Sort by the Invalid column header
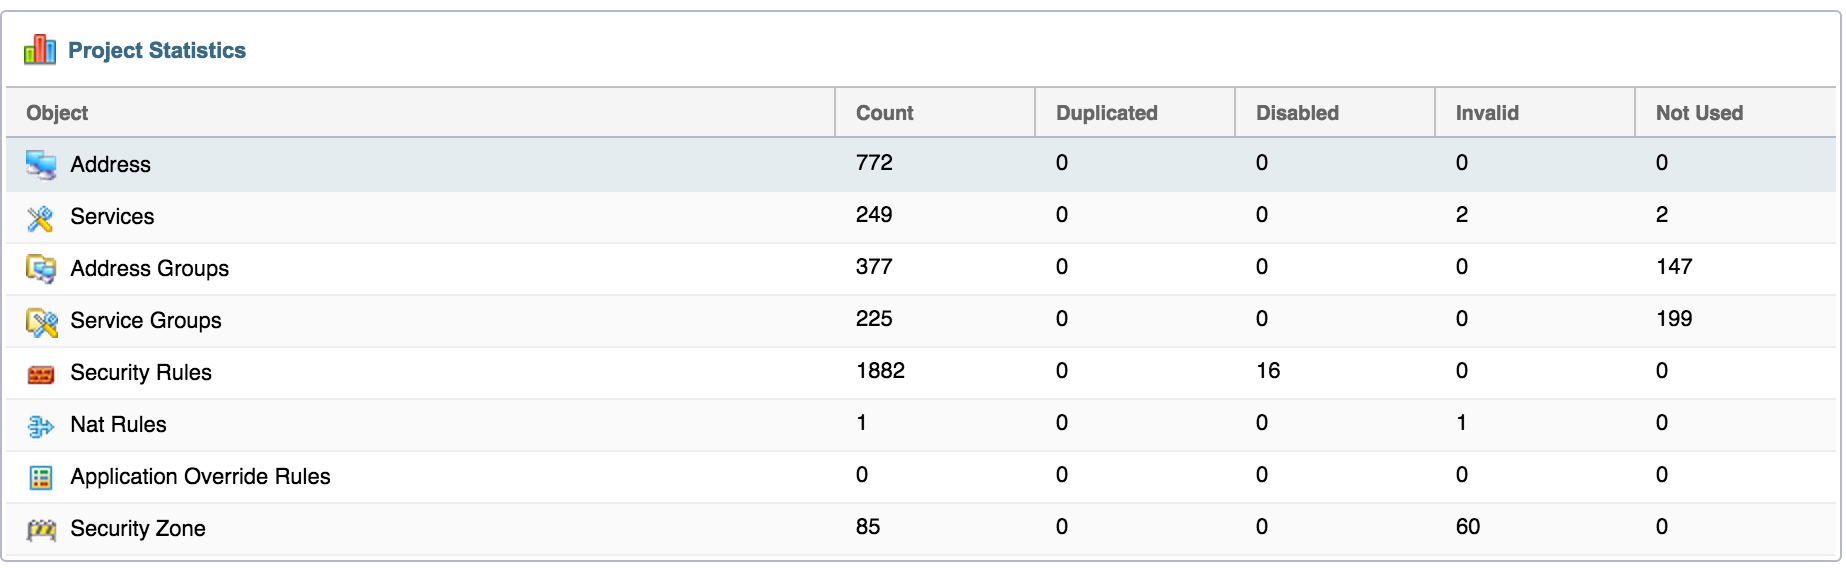The height and width of the screenshot is (568, 1846). pos(1486,113)
